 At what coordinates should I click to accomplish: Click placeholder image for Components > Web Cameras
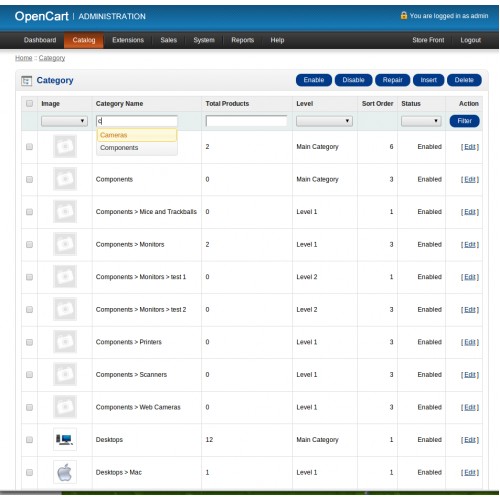point(65,407)
